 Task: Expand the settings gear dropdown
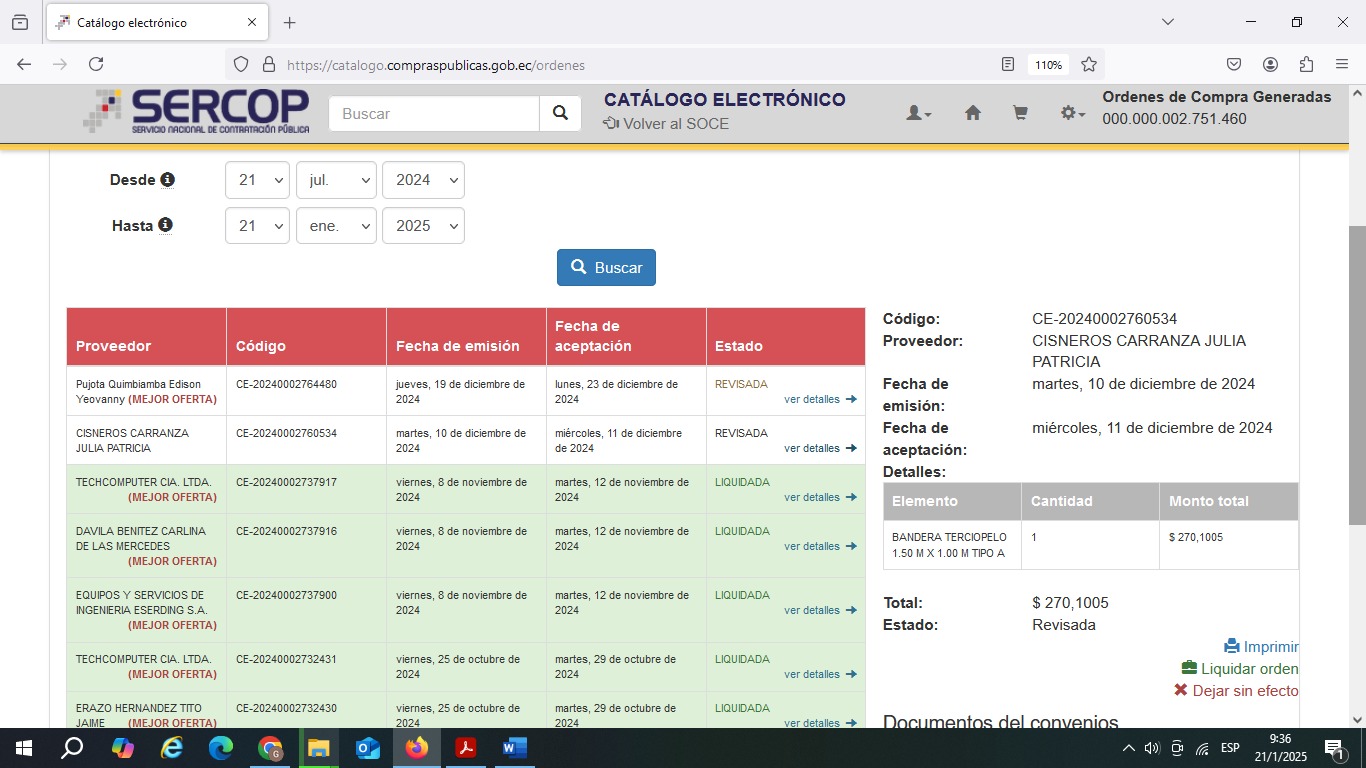click(1072, 114)
